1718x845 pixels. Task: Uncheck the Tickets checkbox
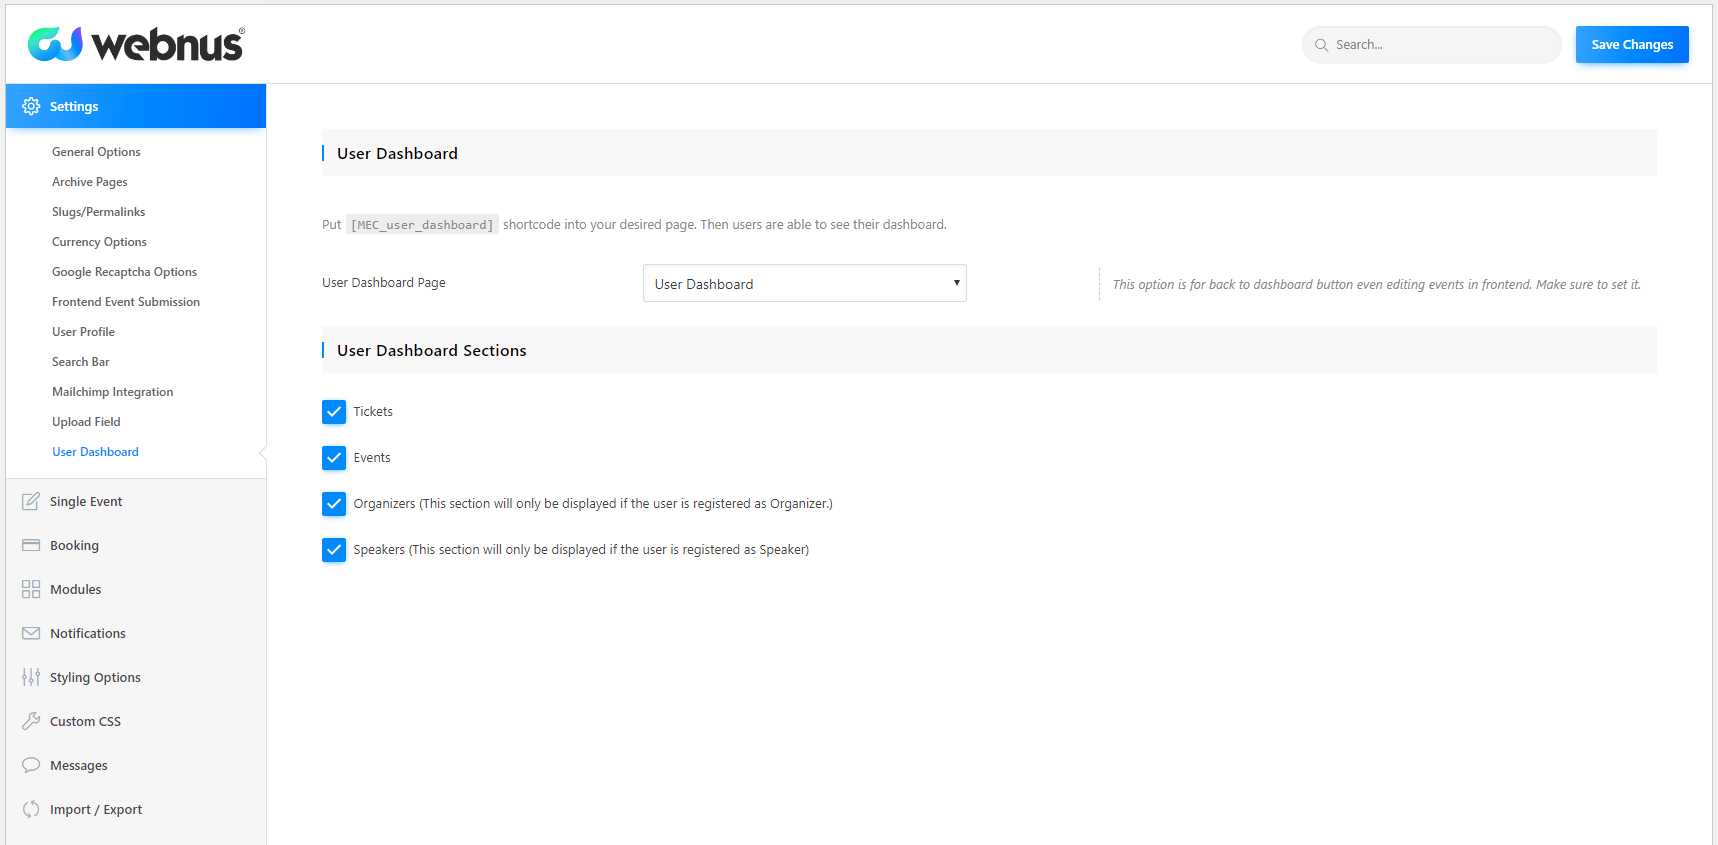[x=334, y=412]
